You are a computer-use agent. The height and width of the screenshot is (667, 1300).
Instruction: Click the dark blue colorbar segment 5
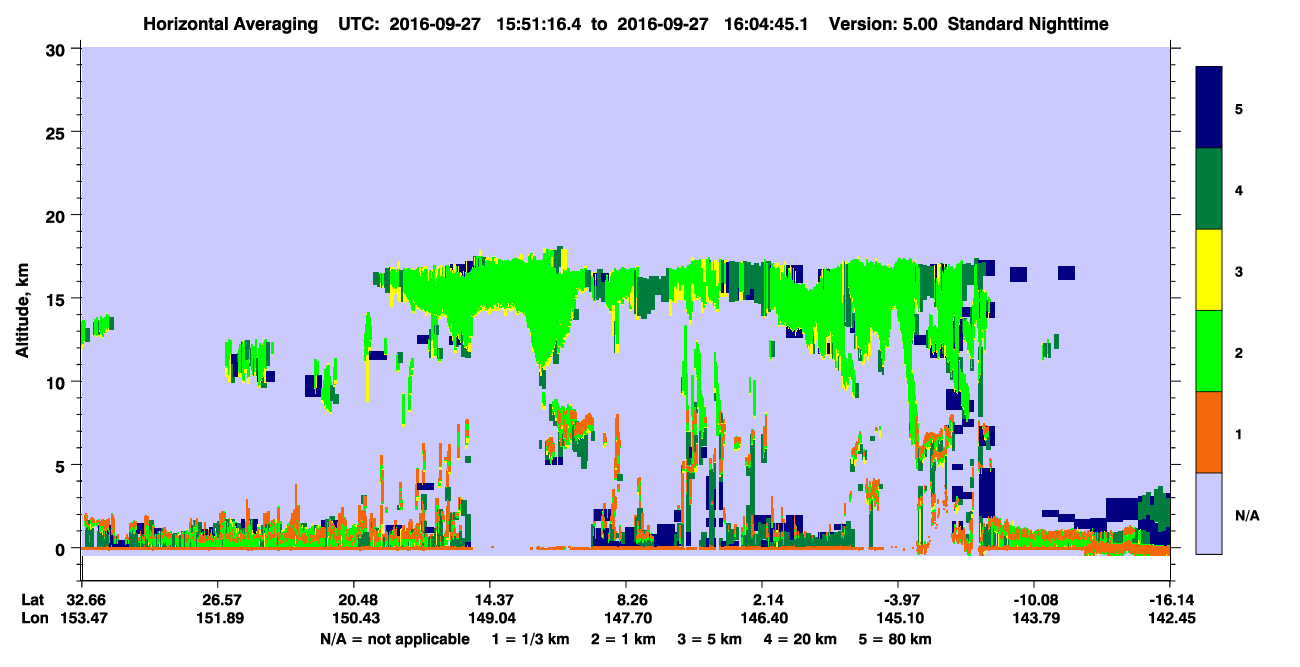1209,107
